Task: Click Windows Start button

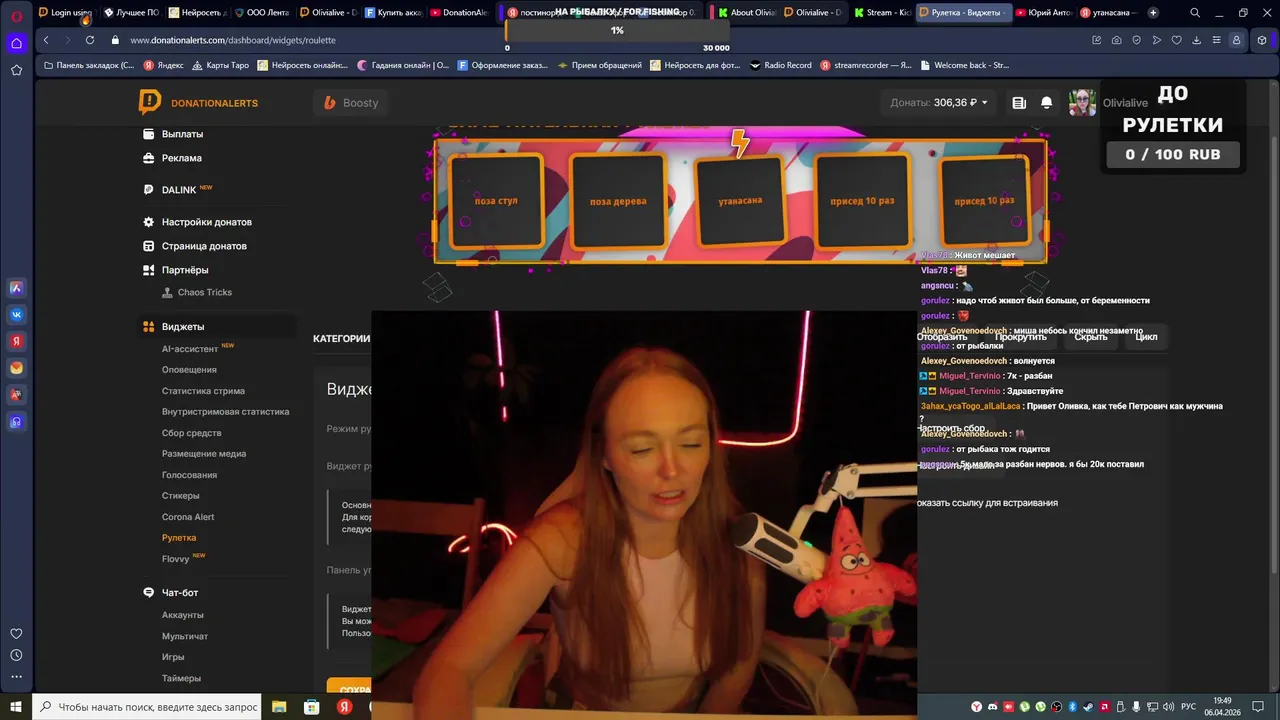Action: (16, 707)
